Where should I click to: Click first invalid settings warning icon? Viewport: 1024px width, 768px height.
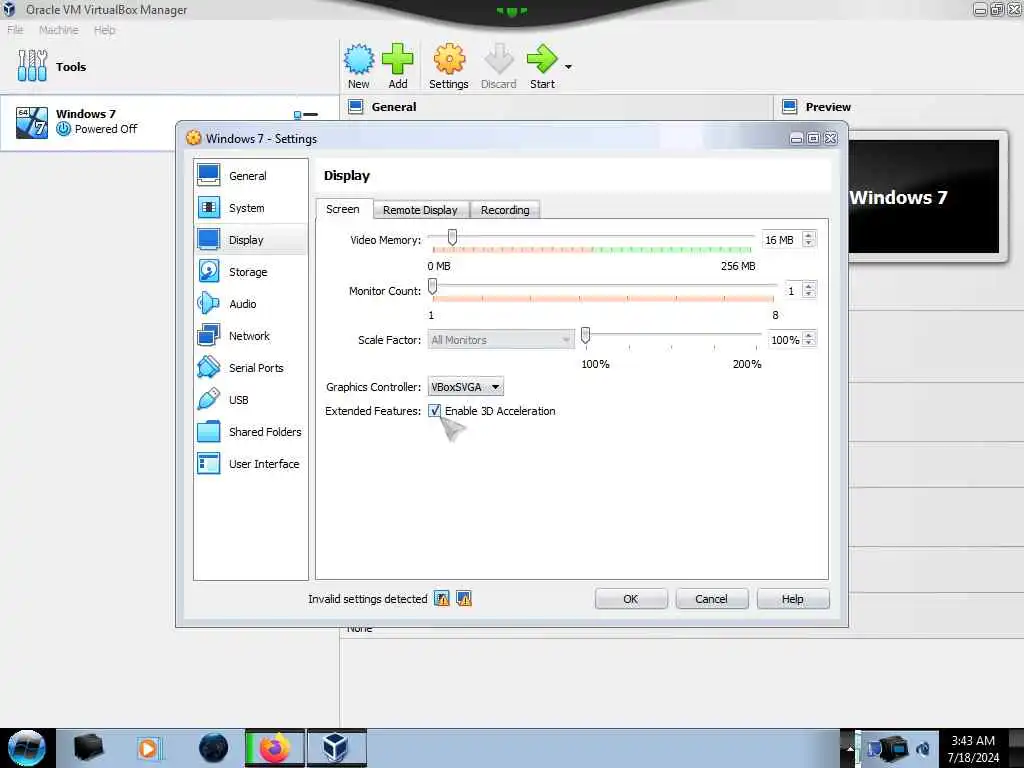coord(442,598)
